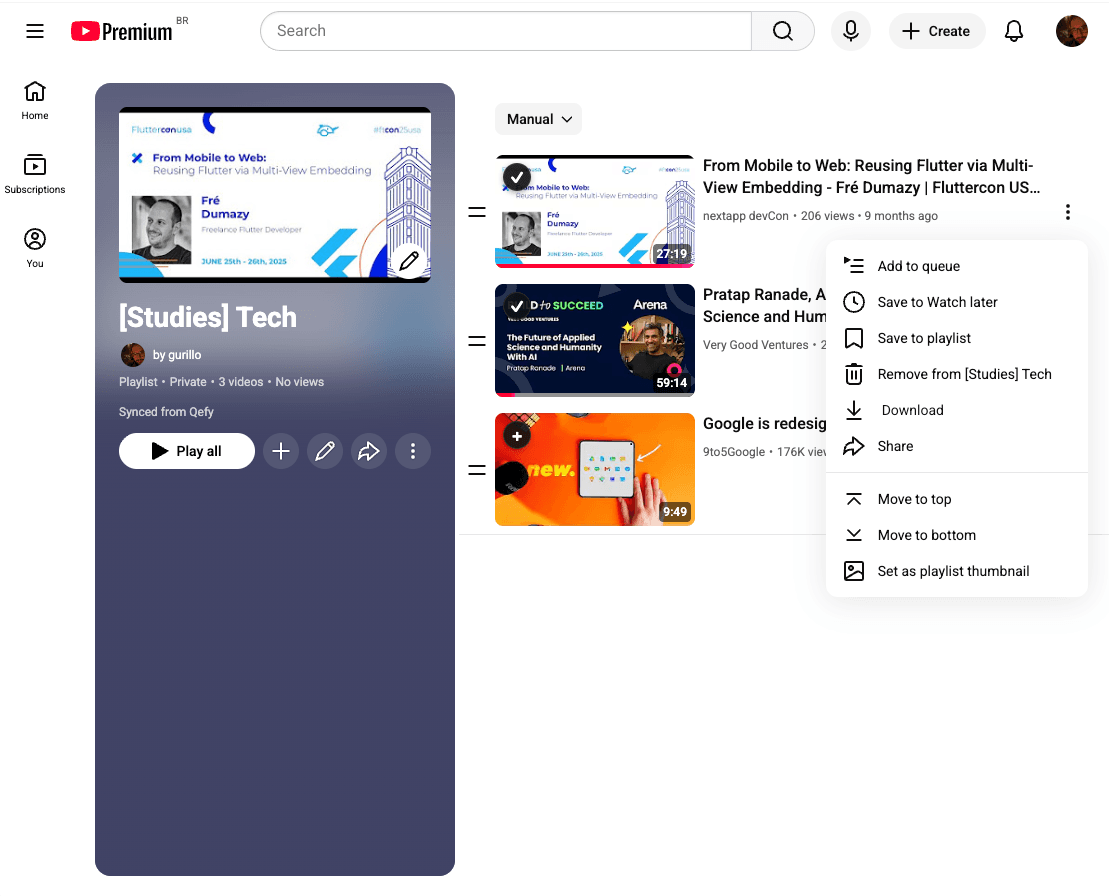The width and height of the screenshot is (1109, 896).
Task: Open 9to5Google channel link
Action: tap(733, 452)
